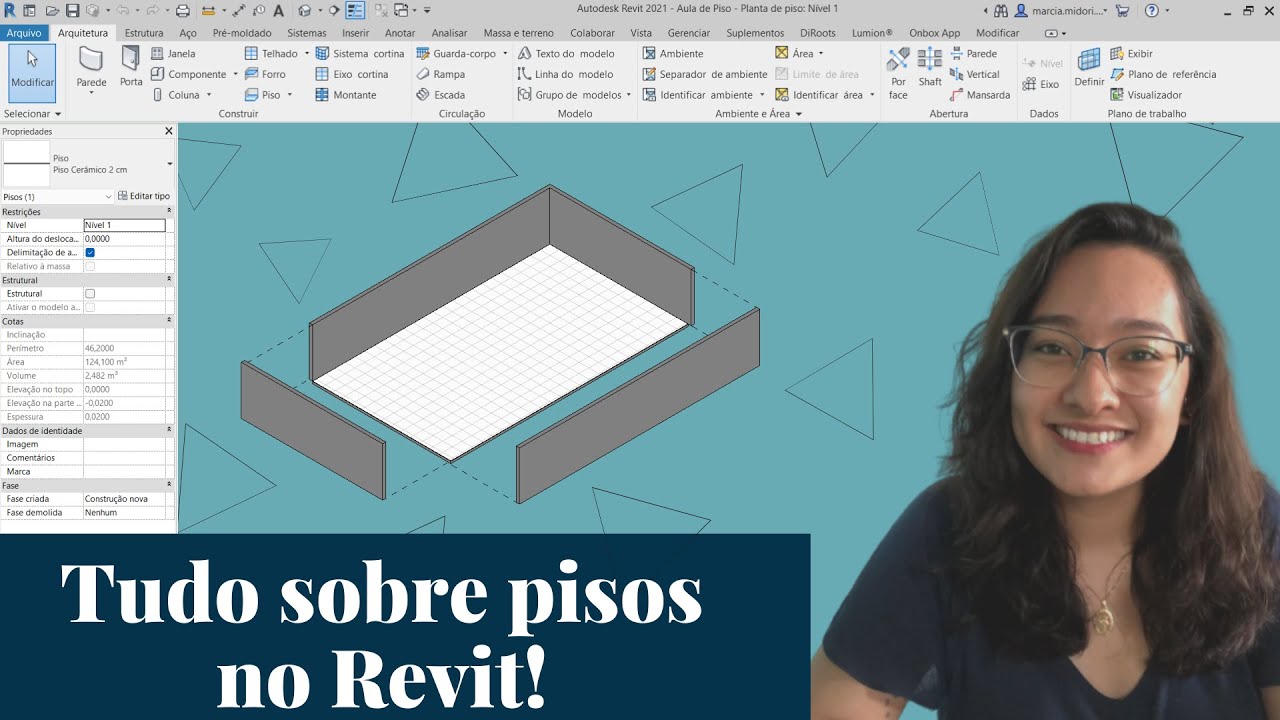Select the Escada stair tool
Image resolution: width=1280 pixels, height=720 pixels.
click(x=440, y=95)
